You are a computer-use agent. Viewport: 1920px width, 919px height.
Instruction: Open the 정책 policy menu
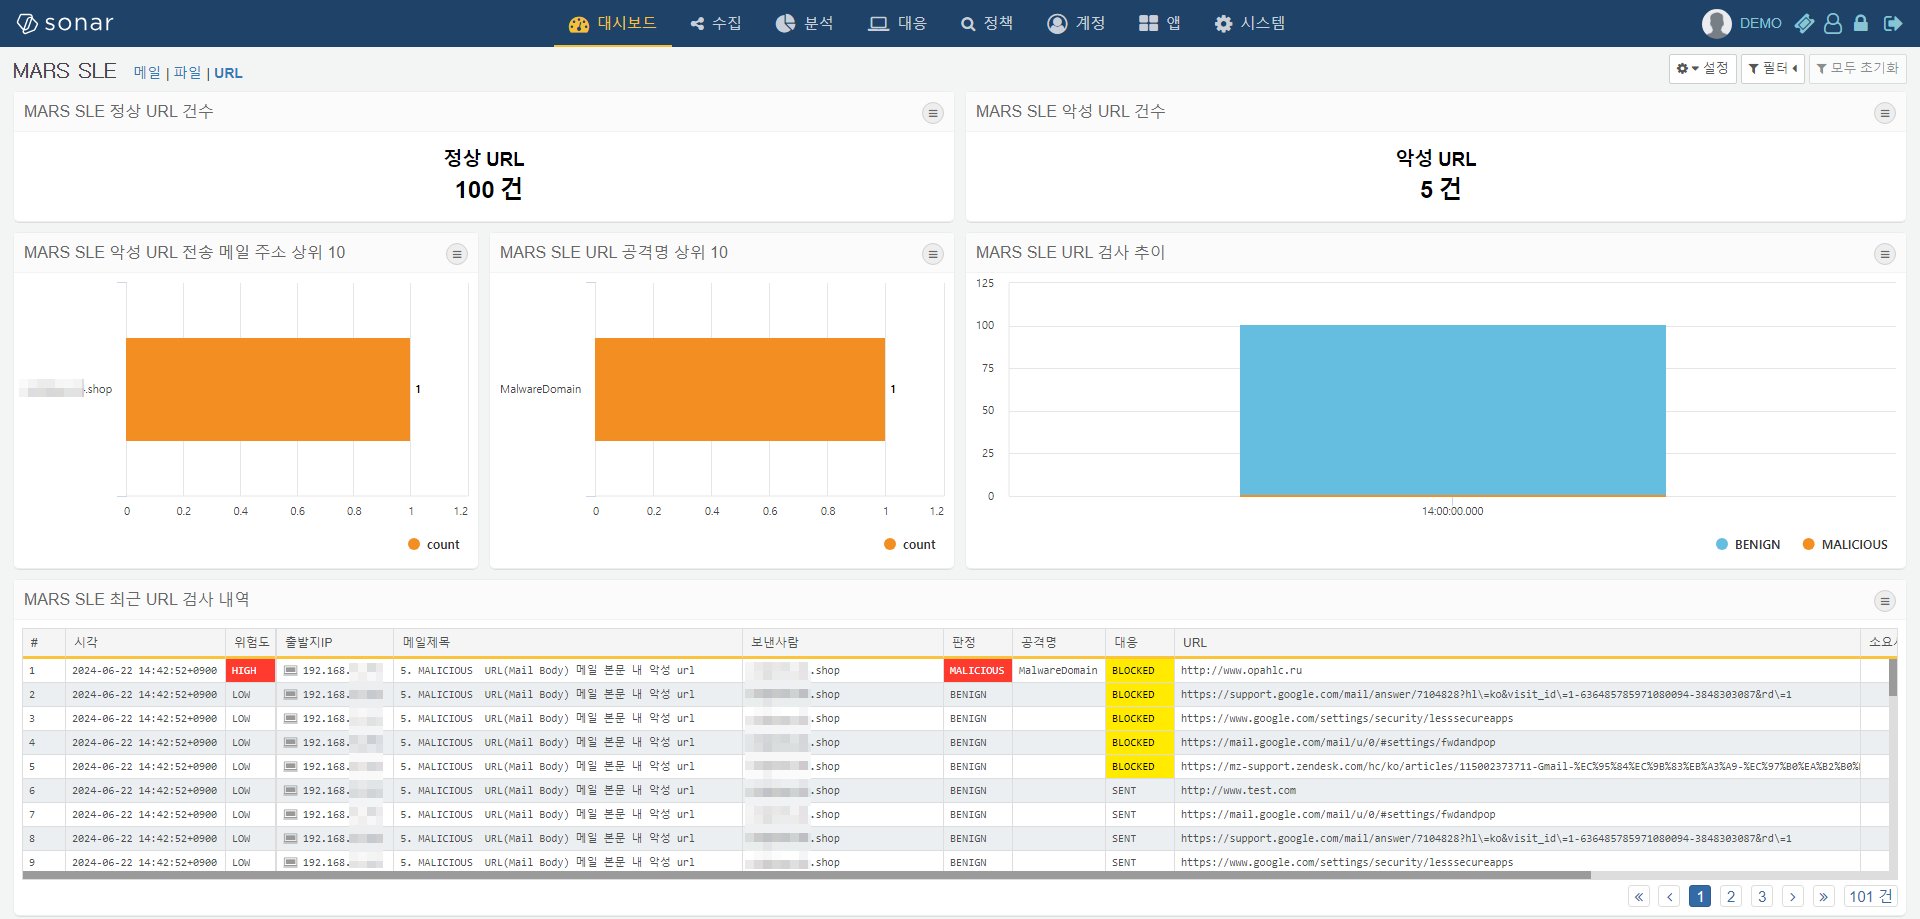tap(987, 23)
